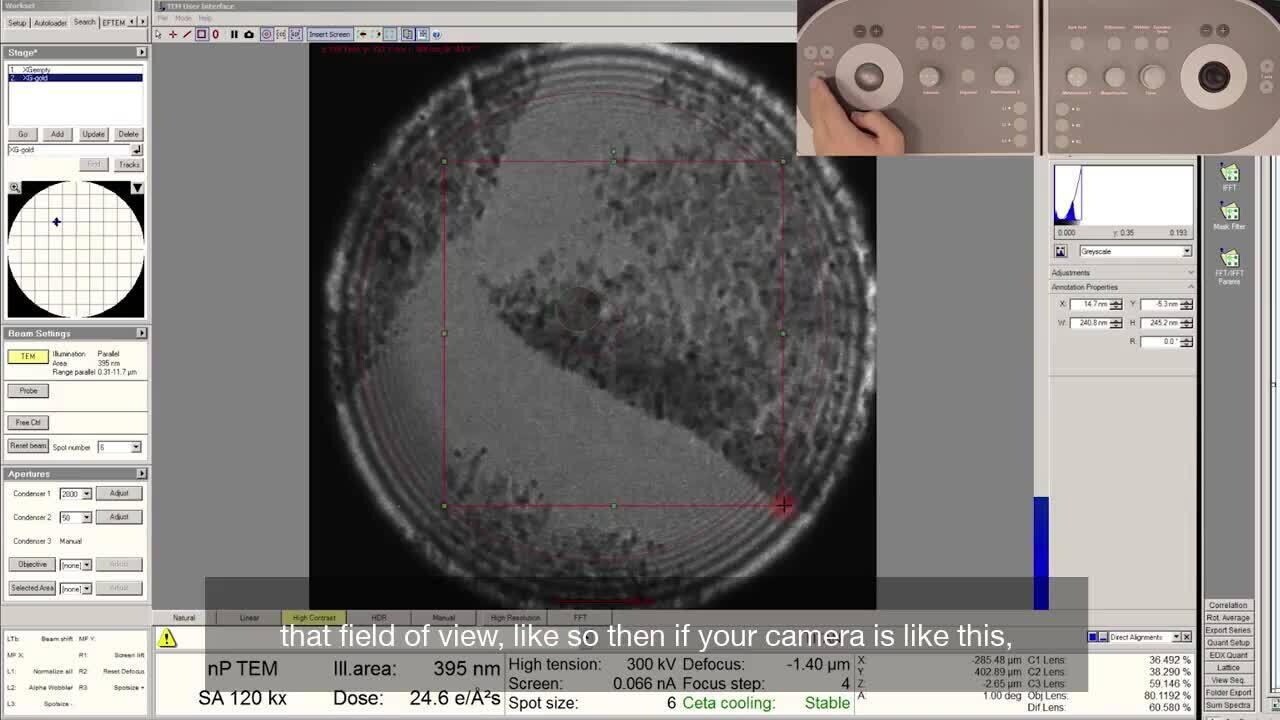Toggle the yellow TEM mode button
Viewport: 1280px width, 720px height.
28,357
